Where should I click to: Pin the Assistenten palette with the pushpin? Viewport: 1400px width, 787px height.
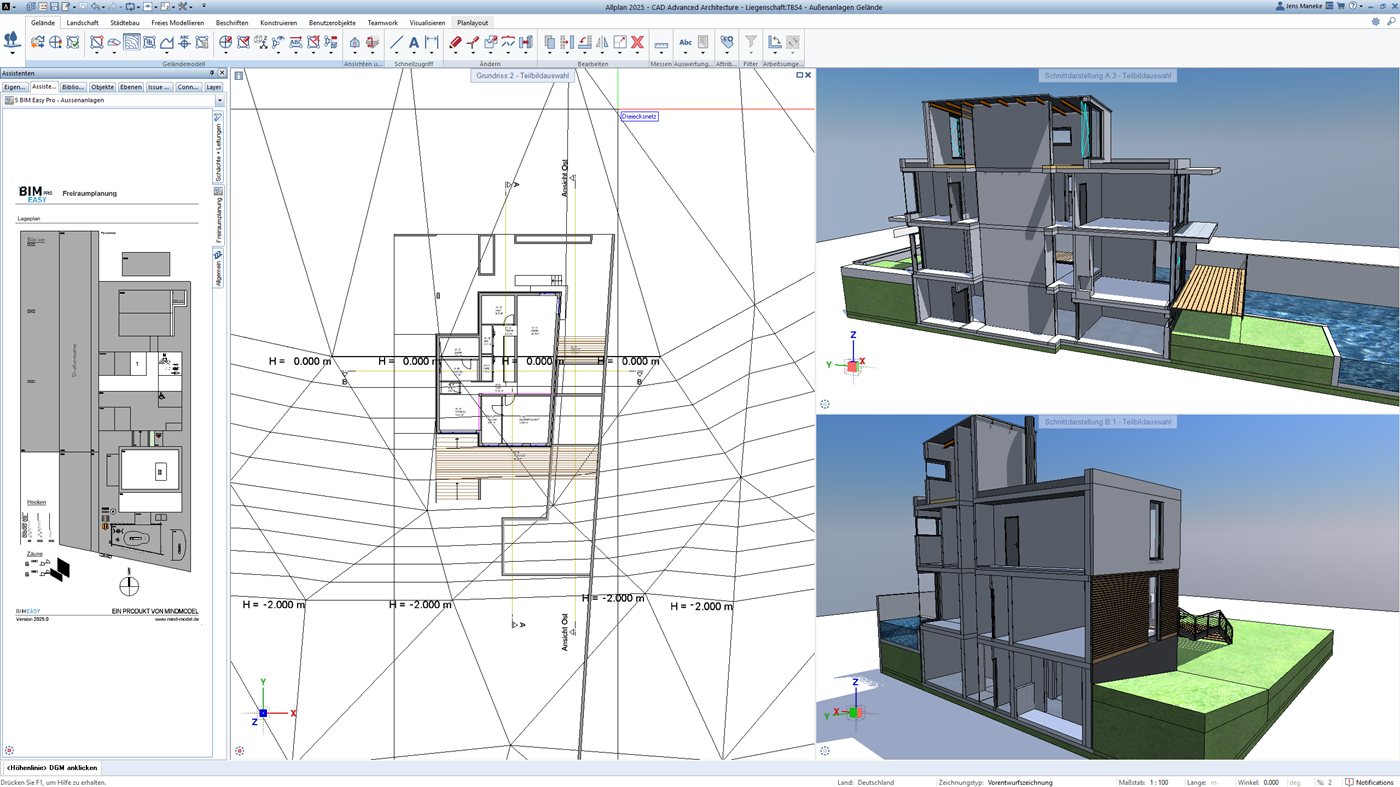pyautogui.click(x=211, y=73)
